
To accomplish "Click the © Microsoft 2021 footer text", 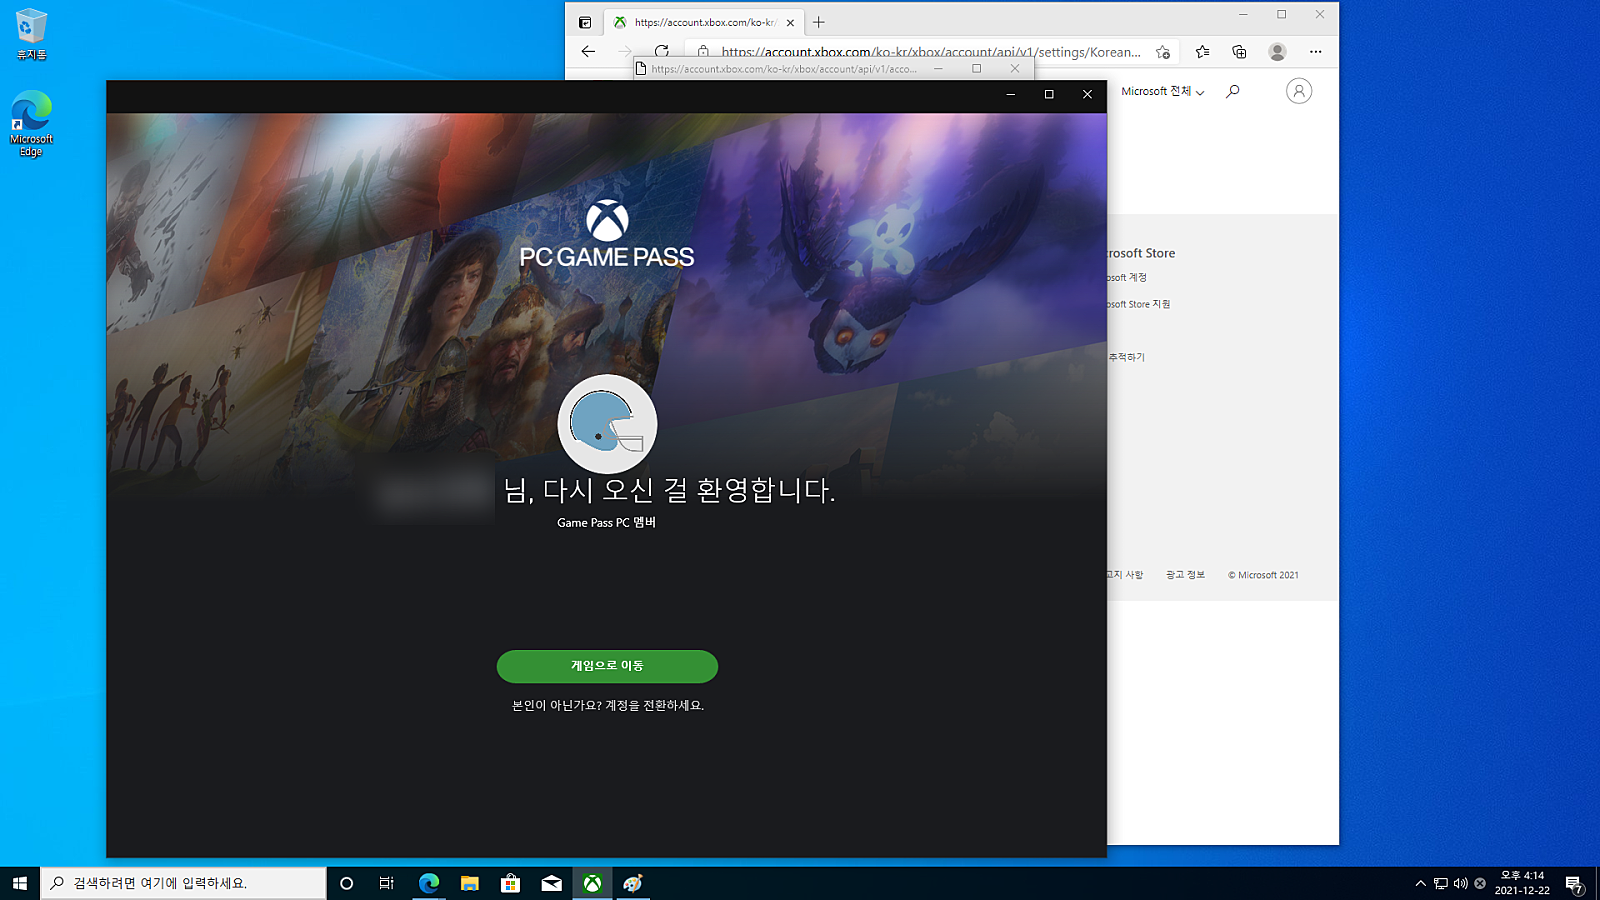I will 1263,575.
